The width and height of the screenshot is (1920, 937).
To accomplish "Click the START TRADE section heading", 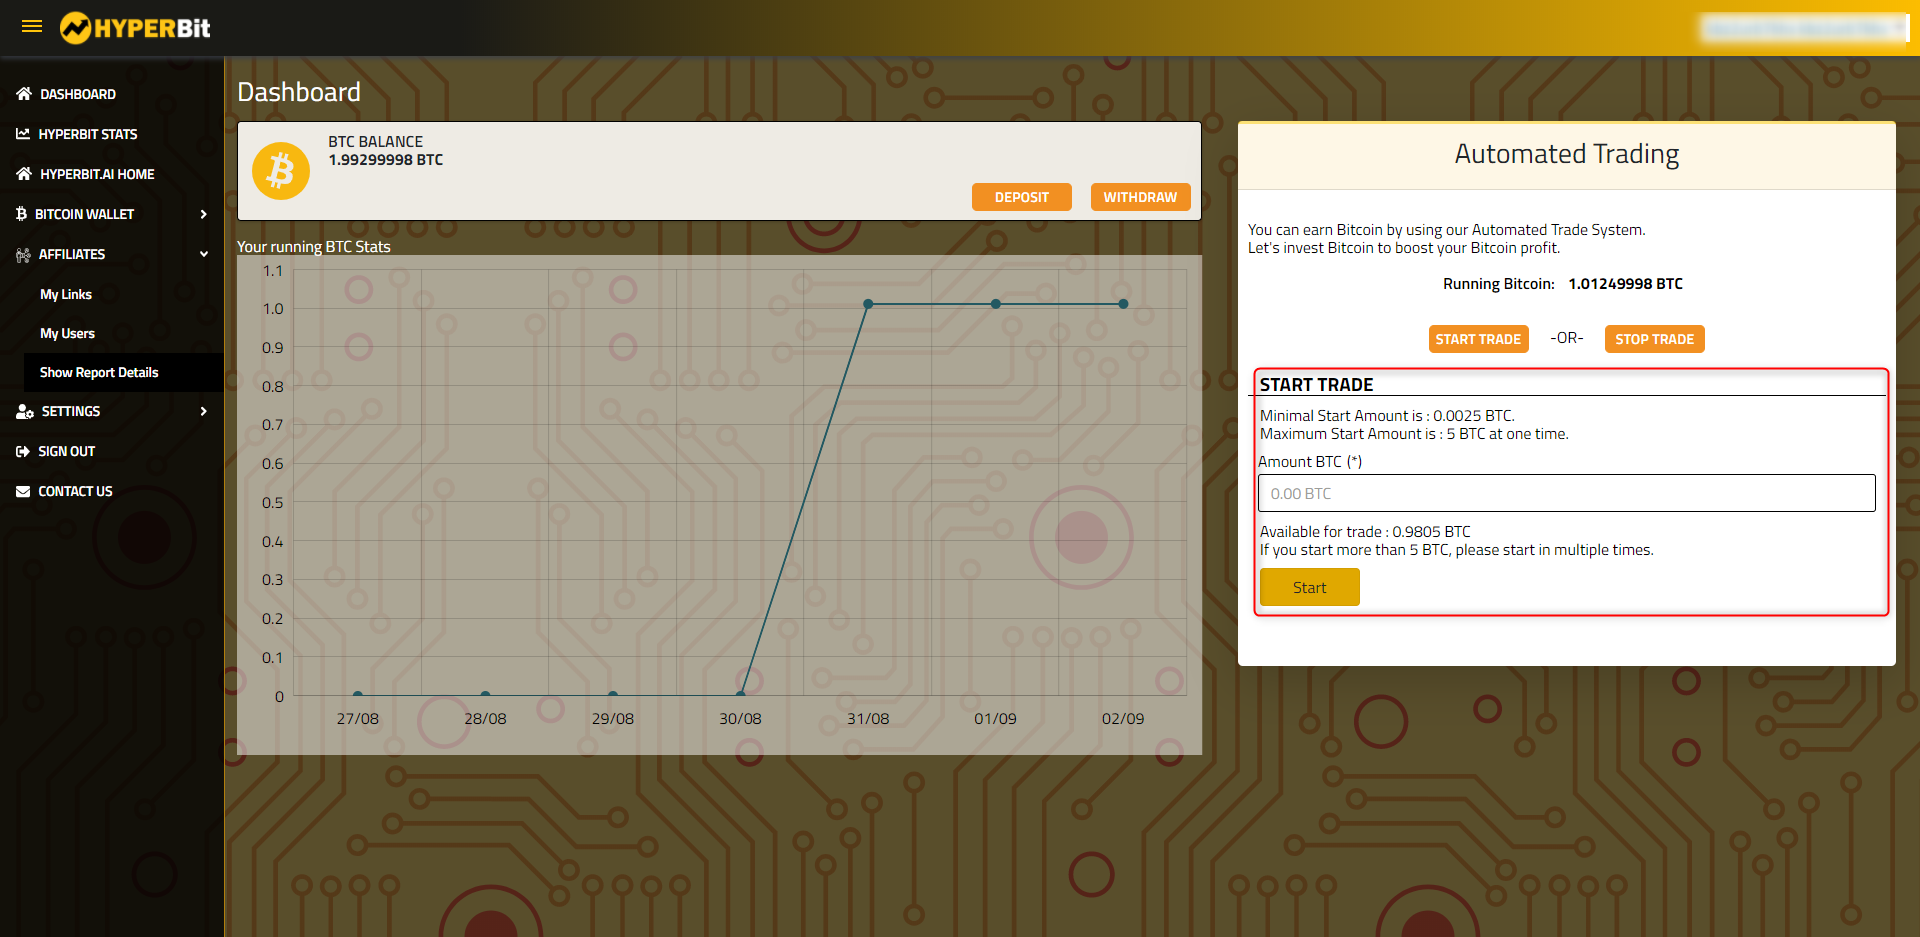I will tap(1316, 385).
